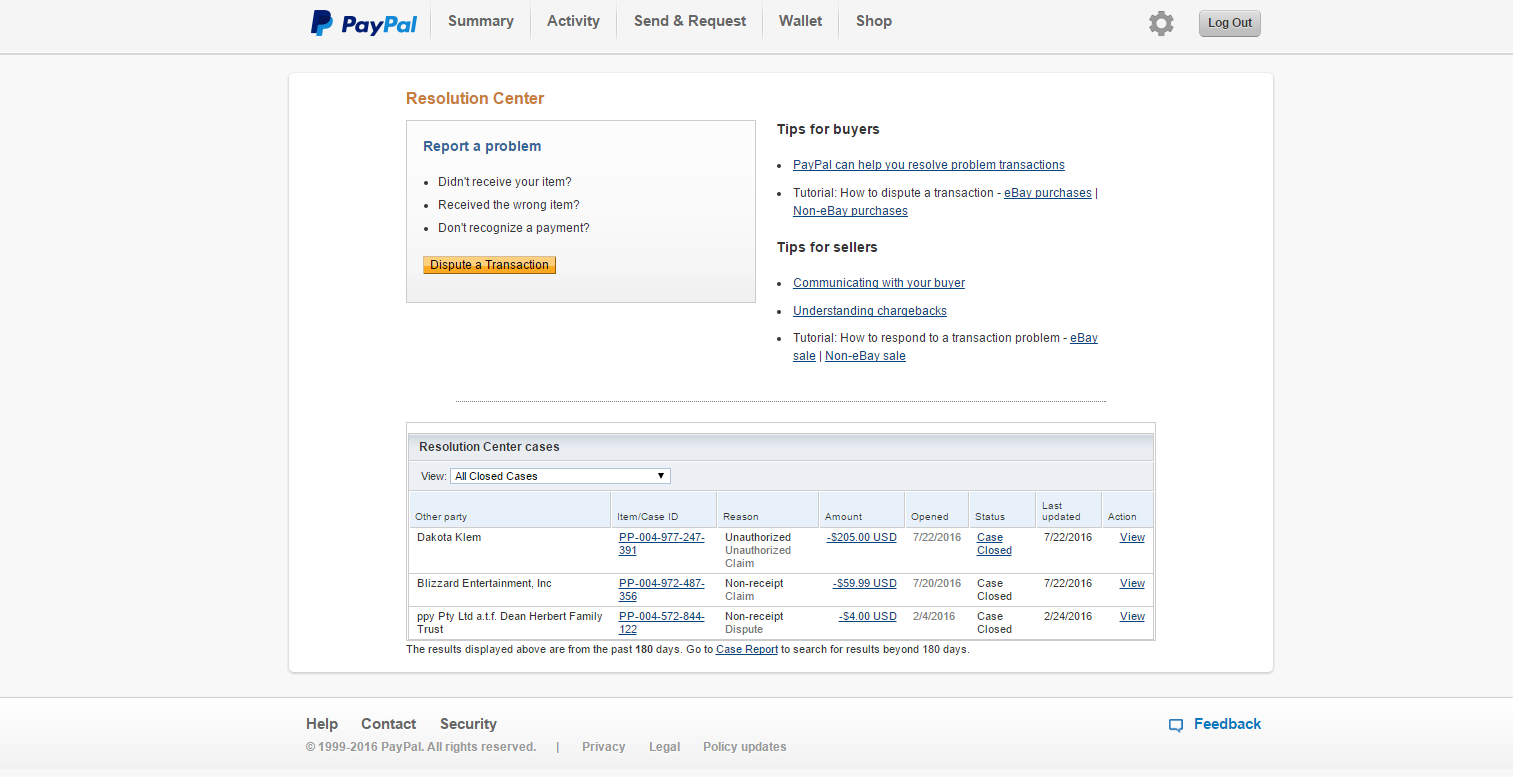Screen dimensions: 1513x777
Task: Open the Non-eBay purchases tutorial link
Action: coord(850,211)
